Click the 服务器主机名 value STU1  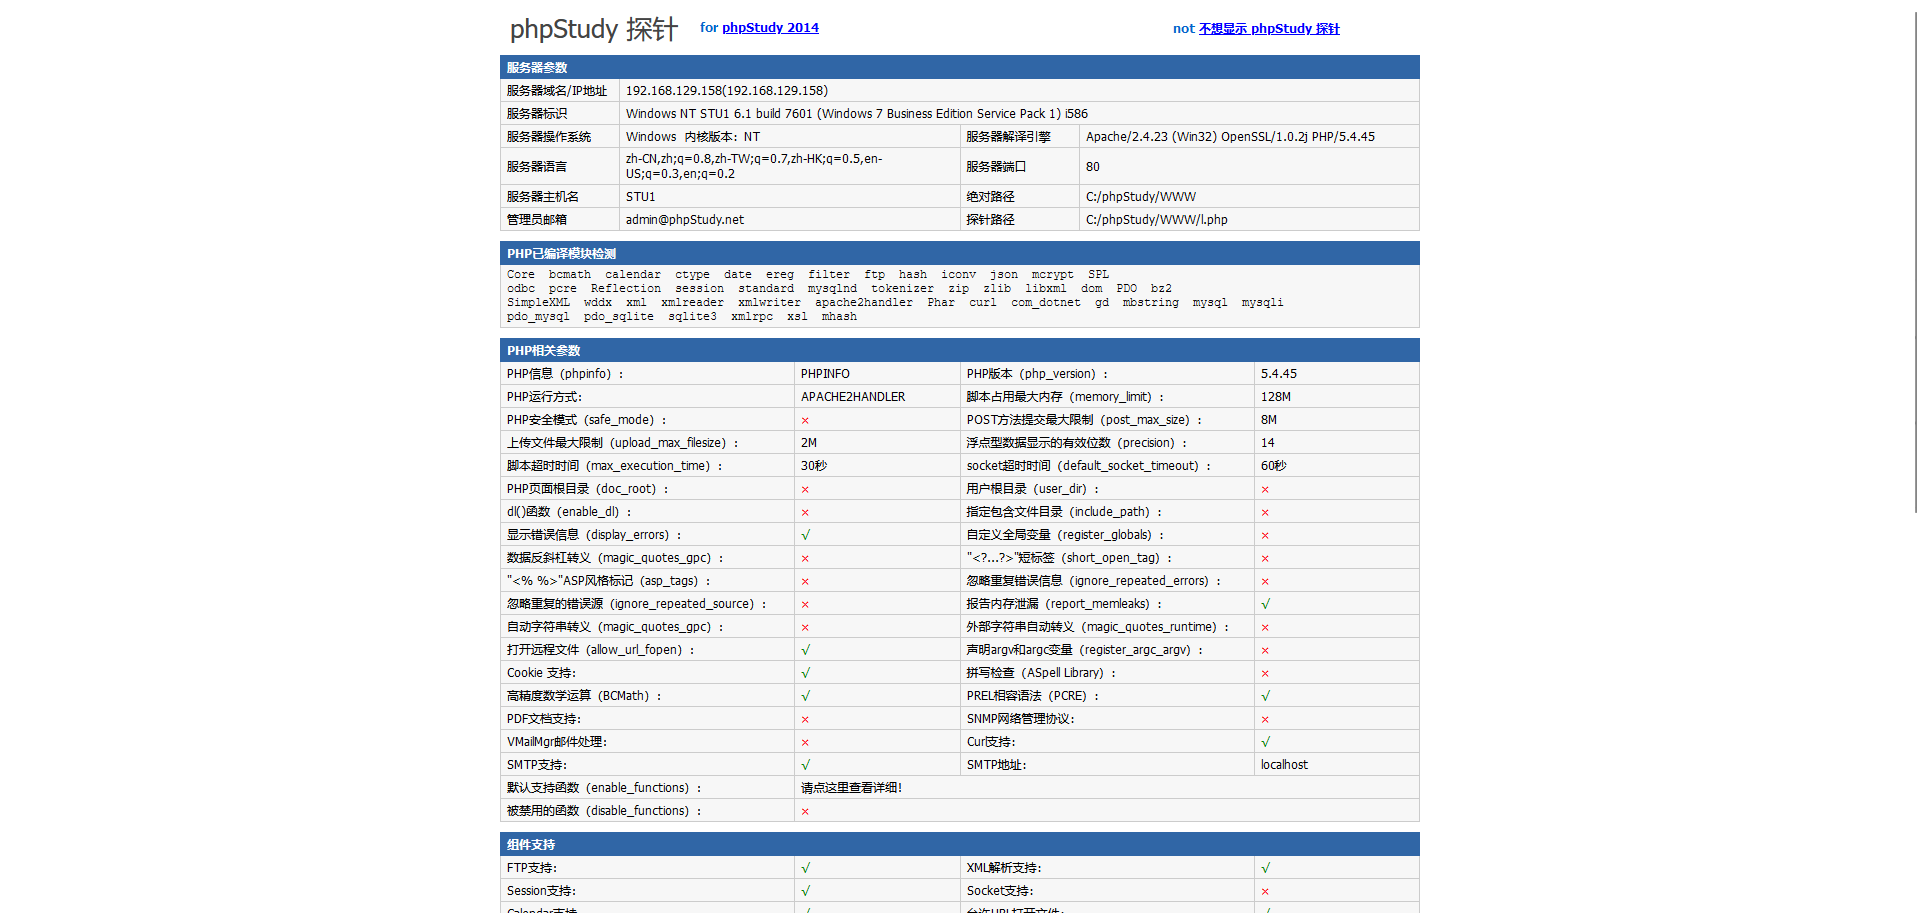pos(641,197)
